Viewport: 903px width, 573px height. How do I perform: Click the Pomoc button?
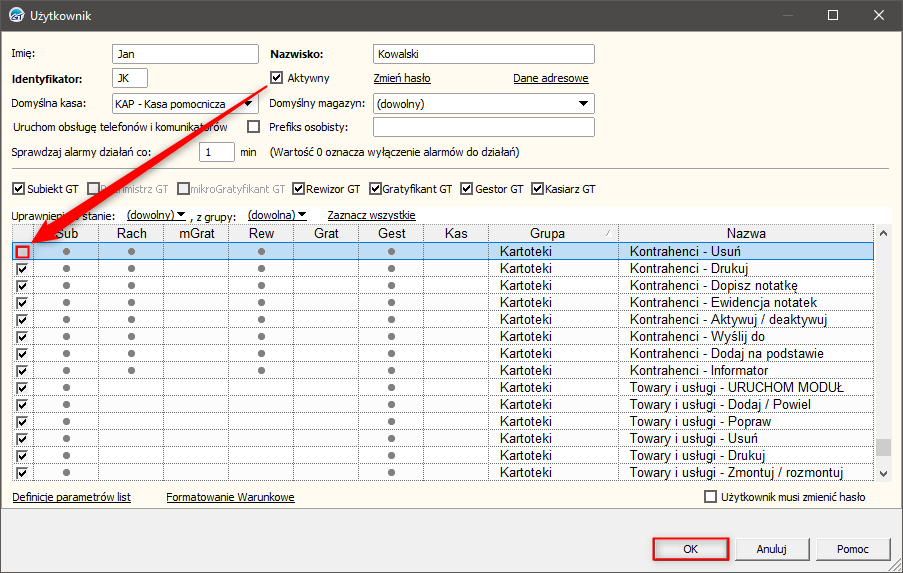[853, 549]
